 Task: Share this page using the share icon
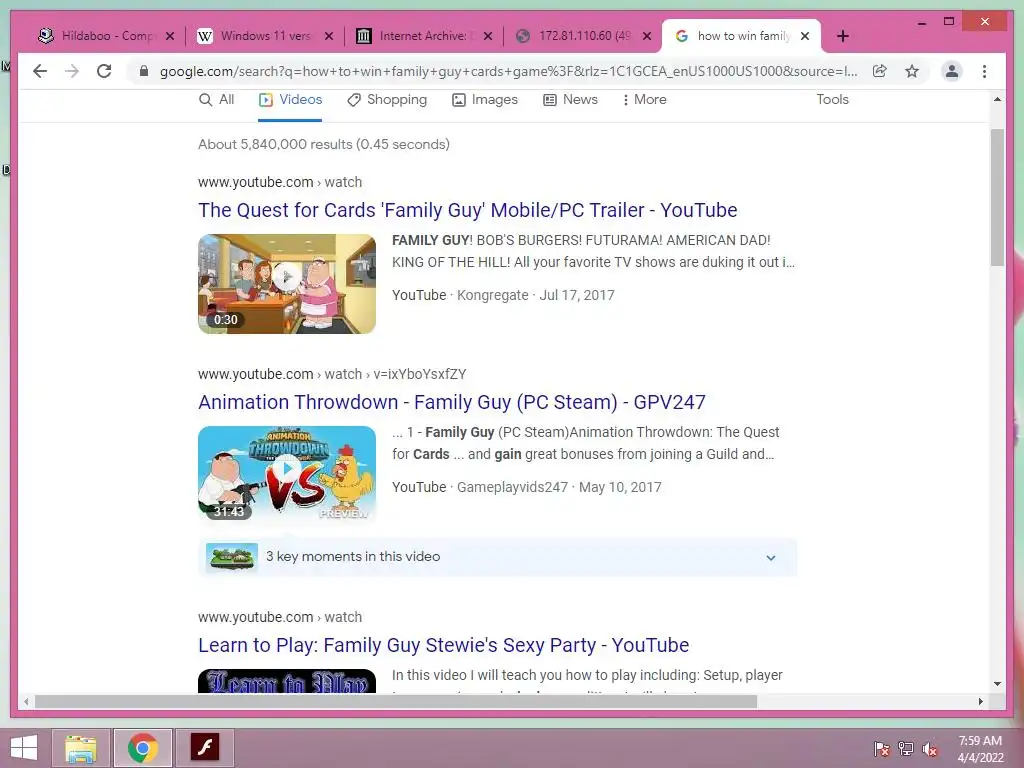point(880,71)
